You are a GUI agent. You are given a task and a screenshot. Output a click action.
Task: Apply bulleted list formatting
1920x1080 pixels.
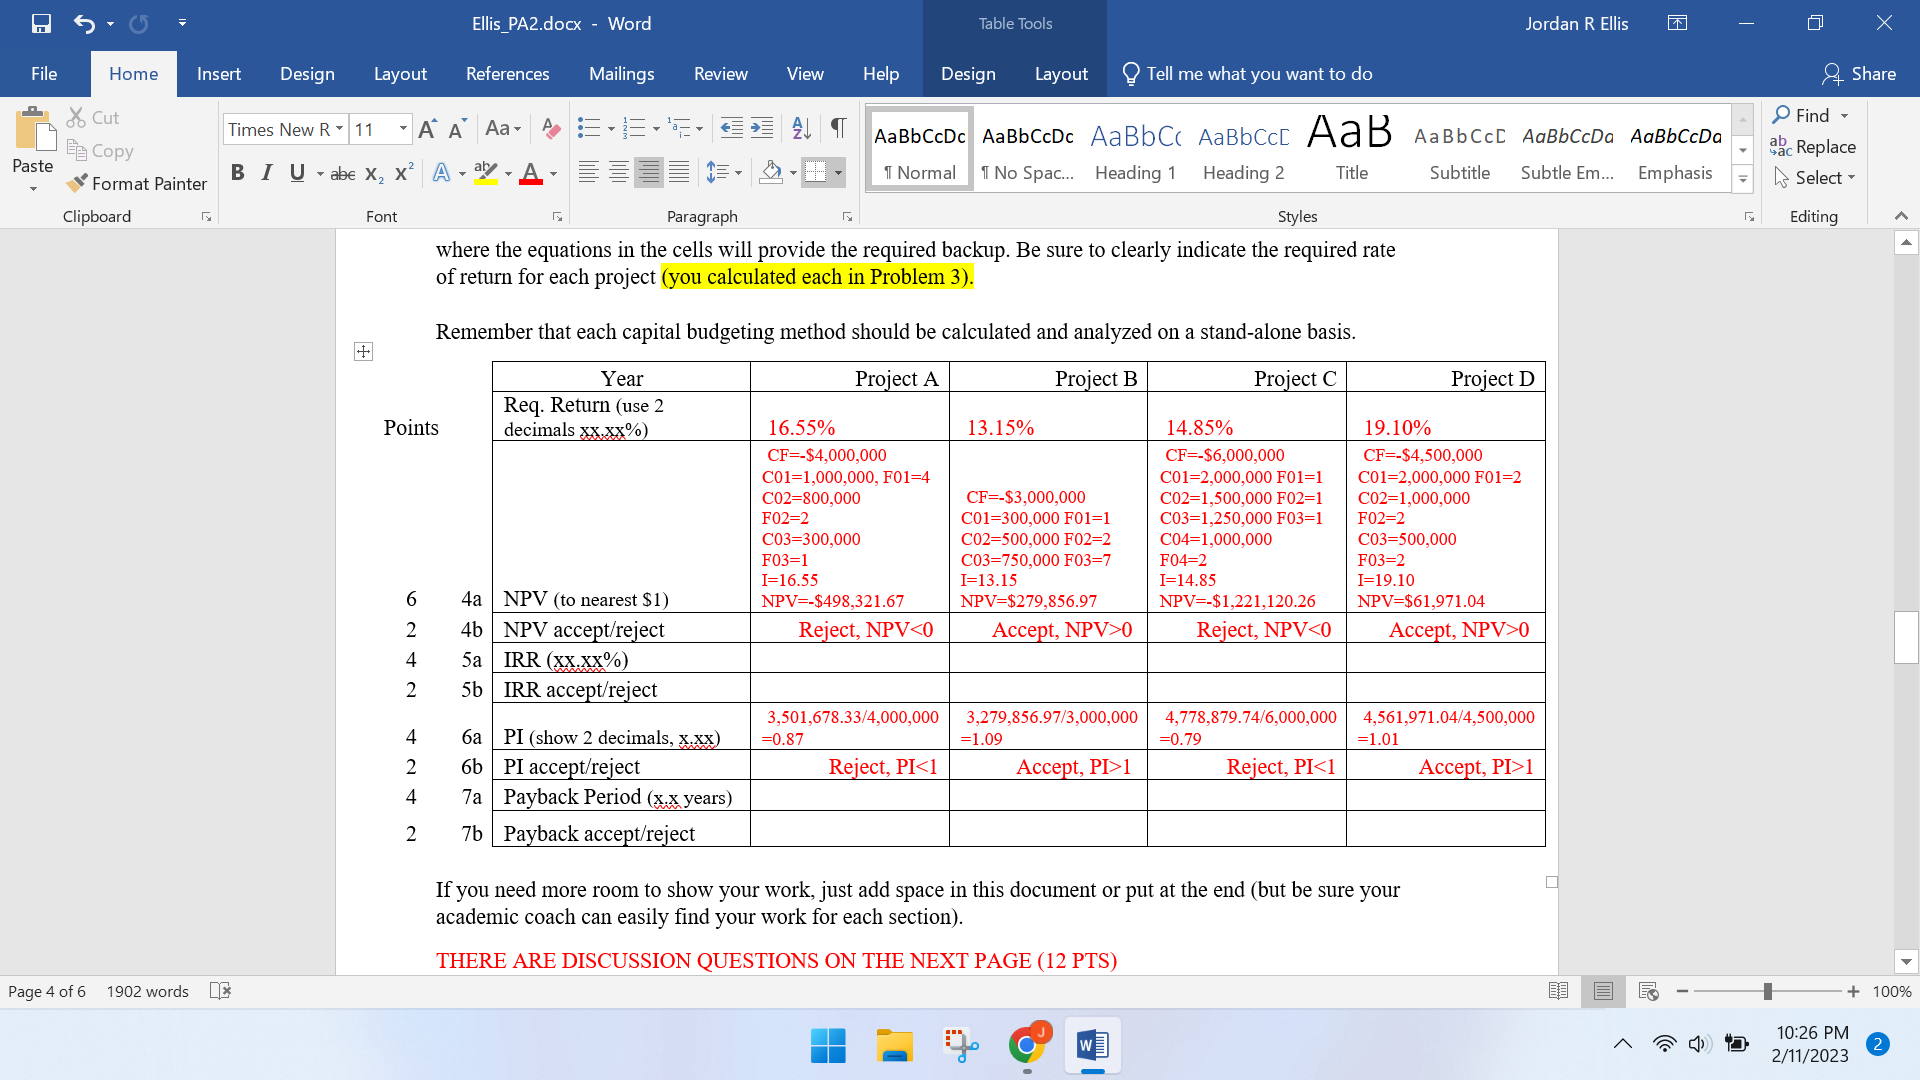pyautogui.click(x=590, y=129)
